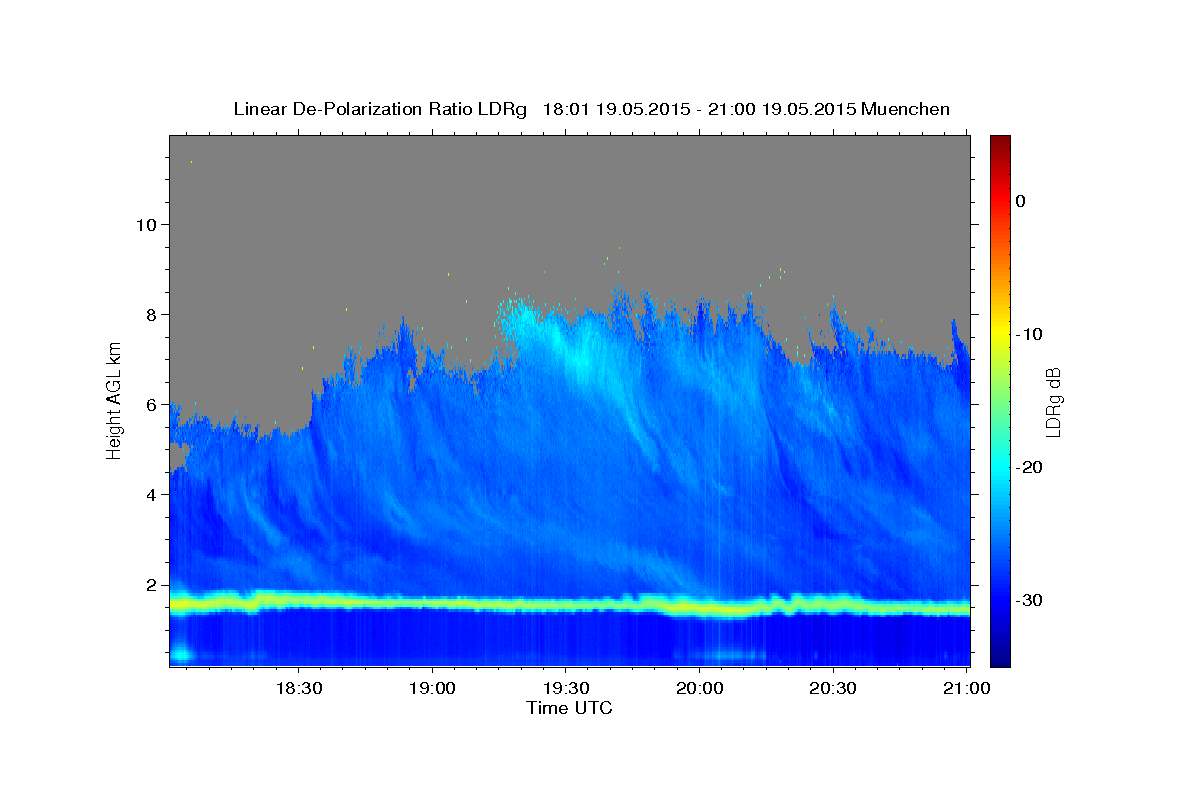Click the start date '18:01 19.05.2015' in title
Screen dimensions: 1200x800
tap(615, 109)
